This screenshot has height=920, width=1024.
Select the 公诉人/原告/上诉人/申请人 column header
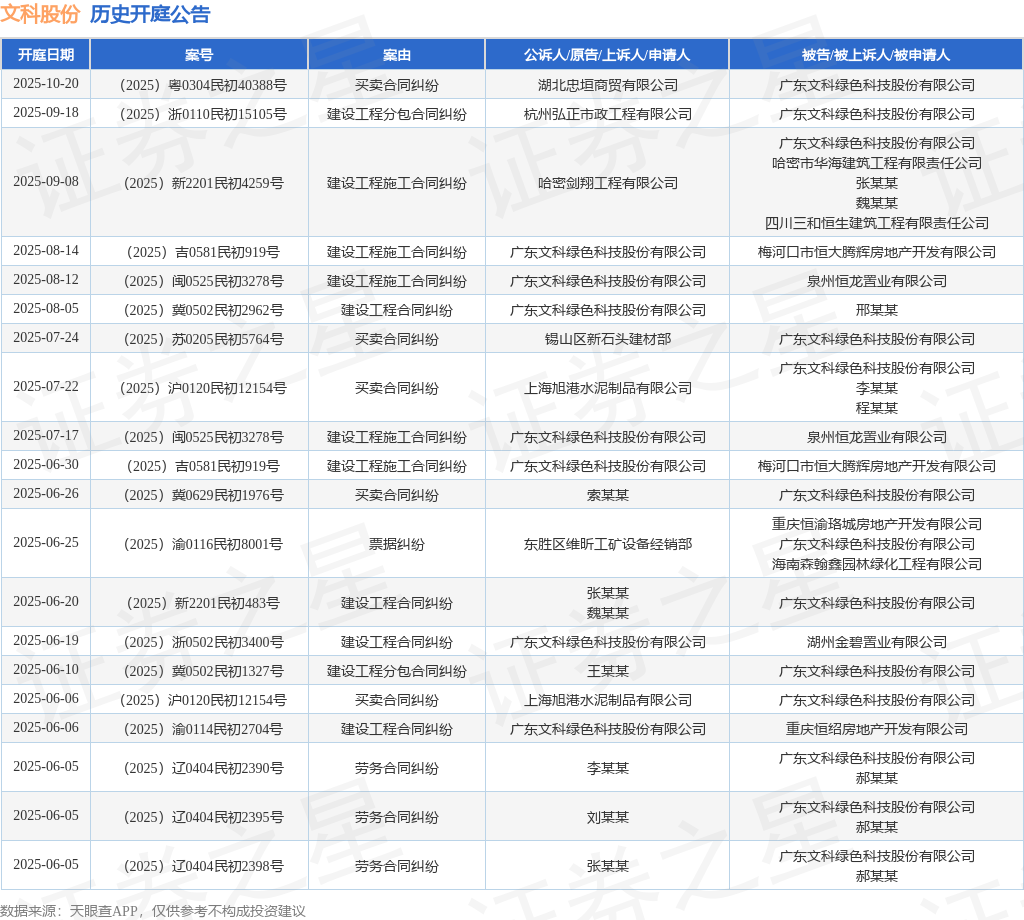pyautogui.click(x=607, y=55)
